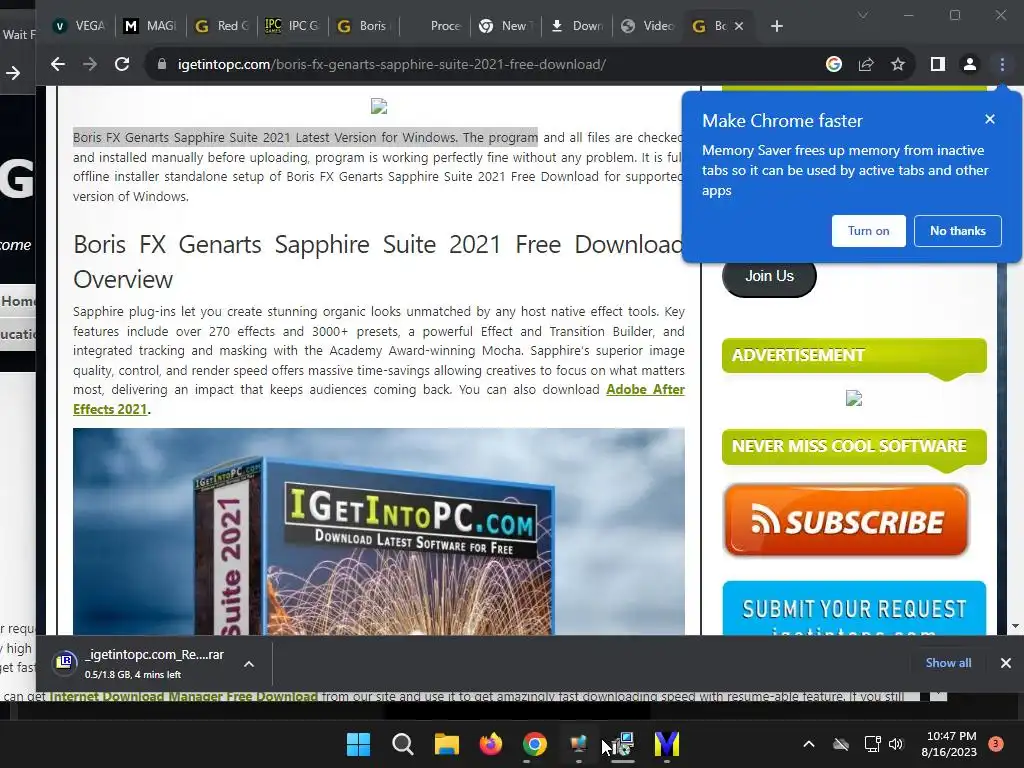The width and height of the screenshot is (1024, 768).
Task: Launch Firefox from the taskbar
Action: tap(490, 744)
